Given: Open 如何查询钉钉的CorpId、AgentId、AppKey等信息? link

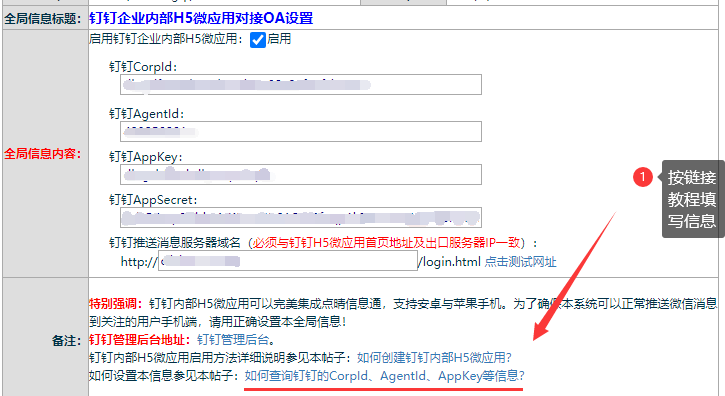Looking at the screenshot, I should [384, 376].
